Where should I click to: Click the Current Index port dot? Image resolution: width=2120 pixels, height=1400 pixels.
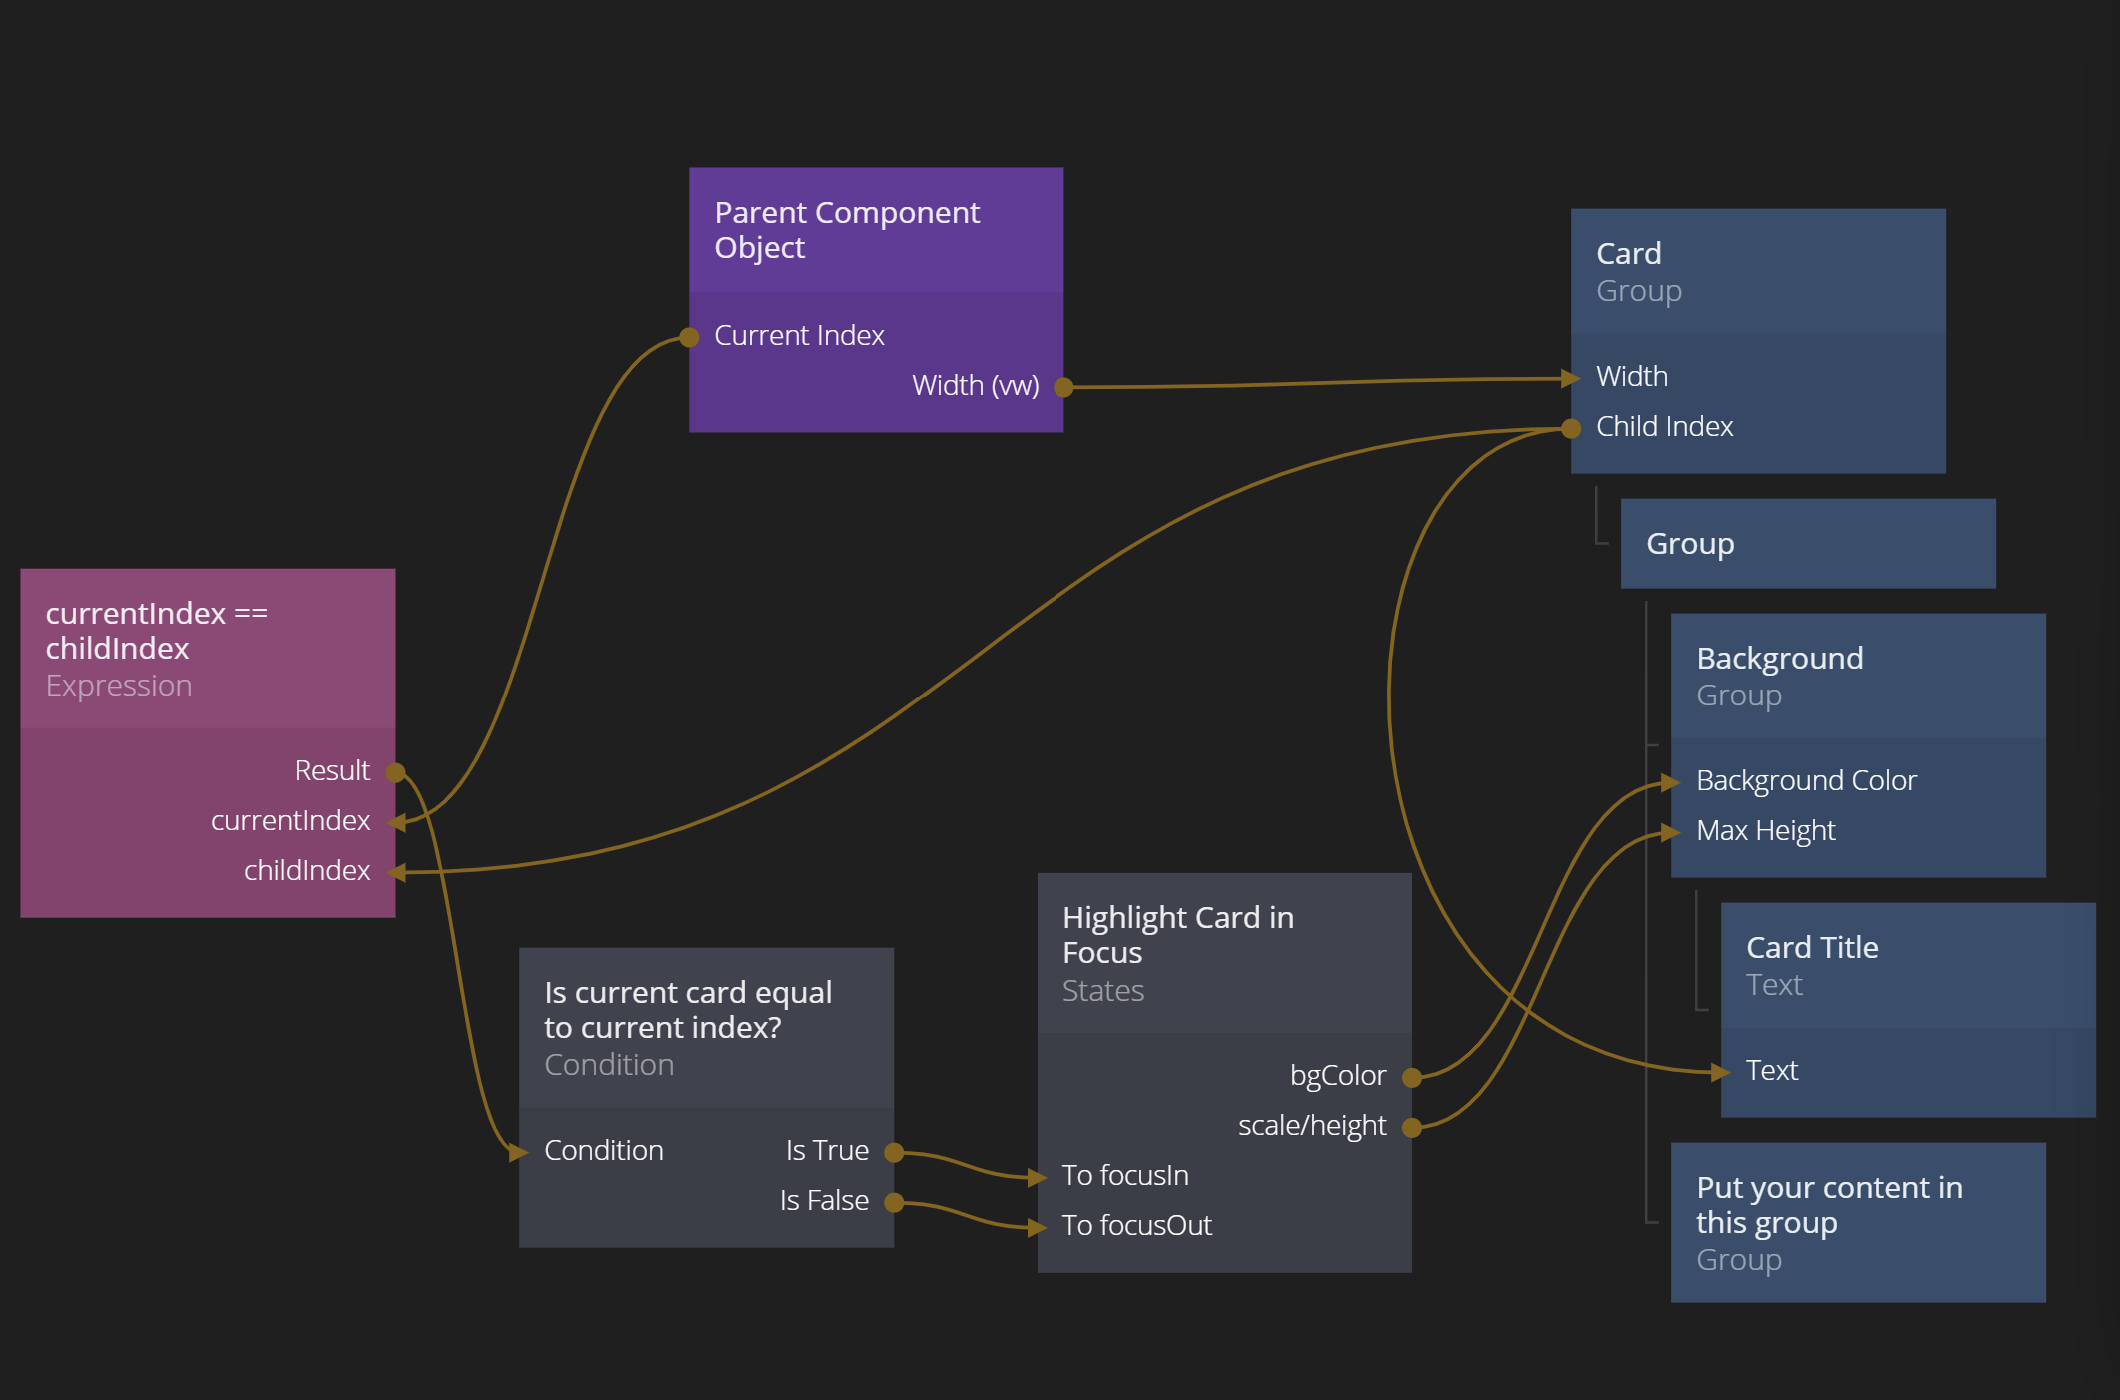pos(689,337)
